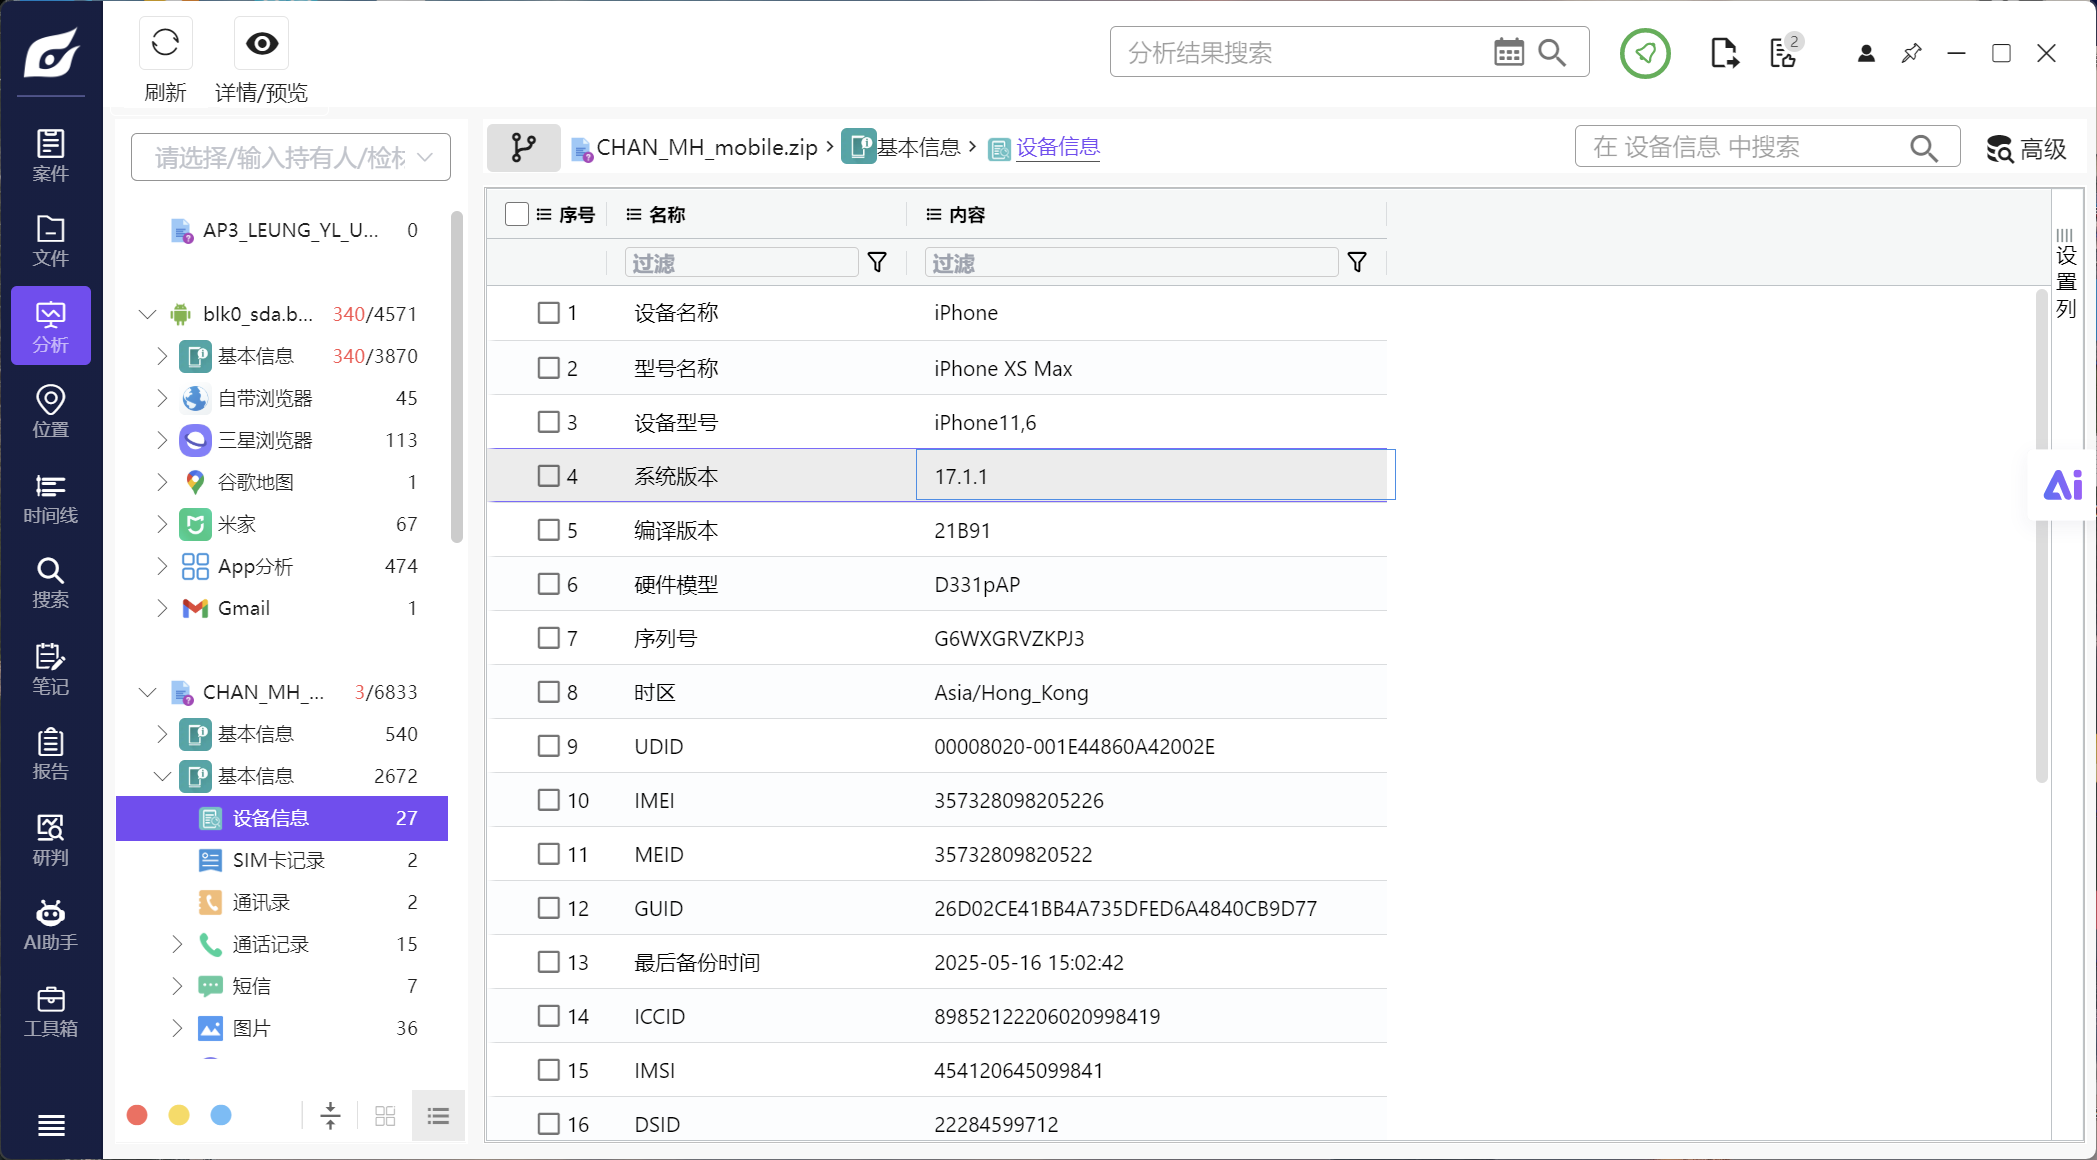Expand the 通话记录 tree node
The height and width of the screenshot is (1160, 2097).
point(177,944)
